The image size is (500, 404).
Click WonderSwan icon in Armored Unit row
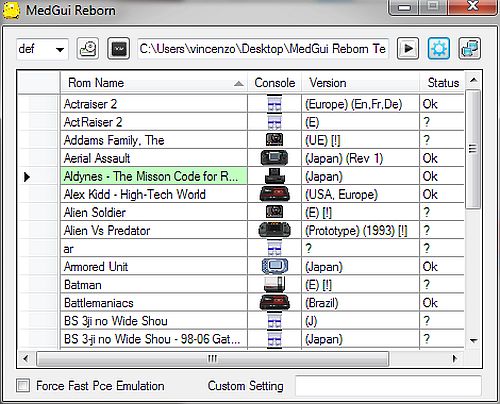[274, 266]
